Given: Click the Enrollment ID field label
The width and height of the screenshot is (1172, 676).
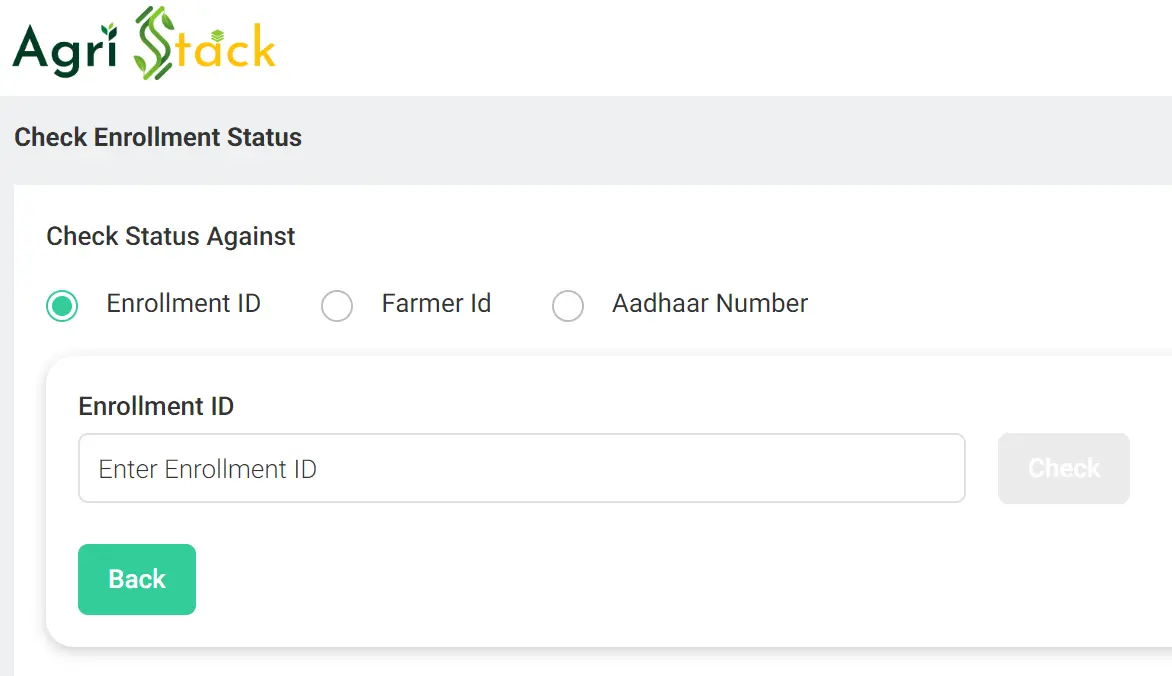Looking at the screenshot, I should tap(155, 406).
